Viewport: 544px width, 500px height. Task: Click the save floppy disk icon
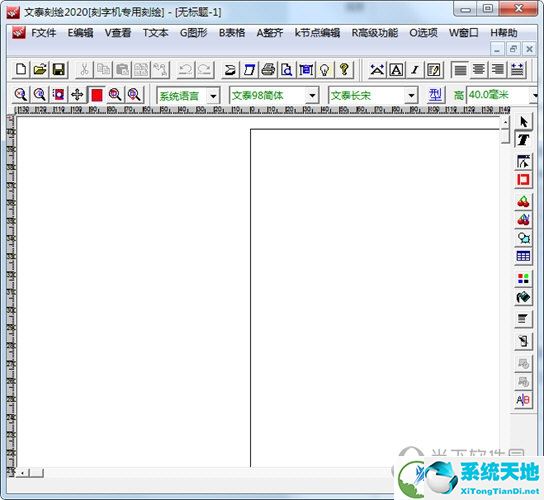59,70
